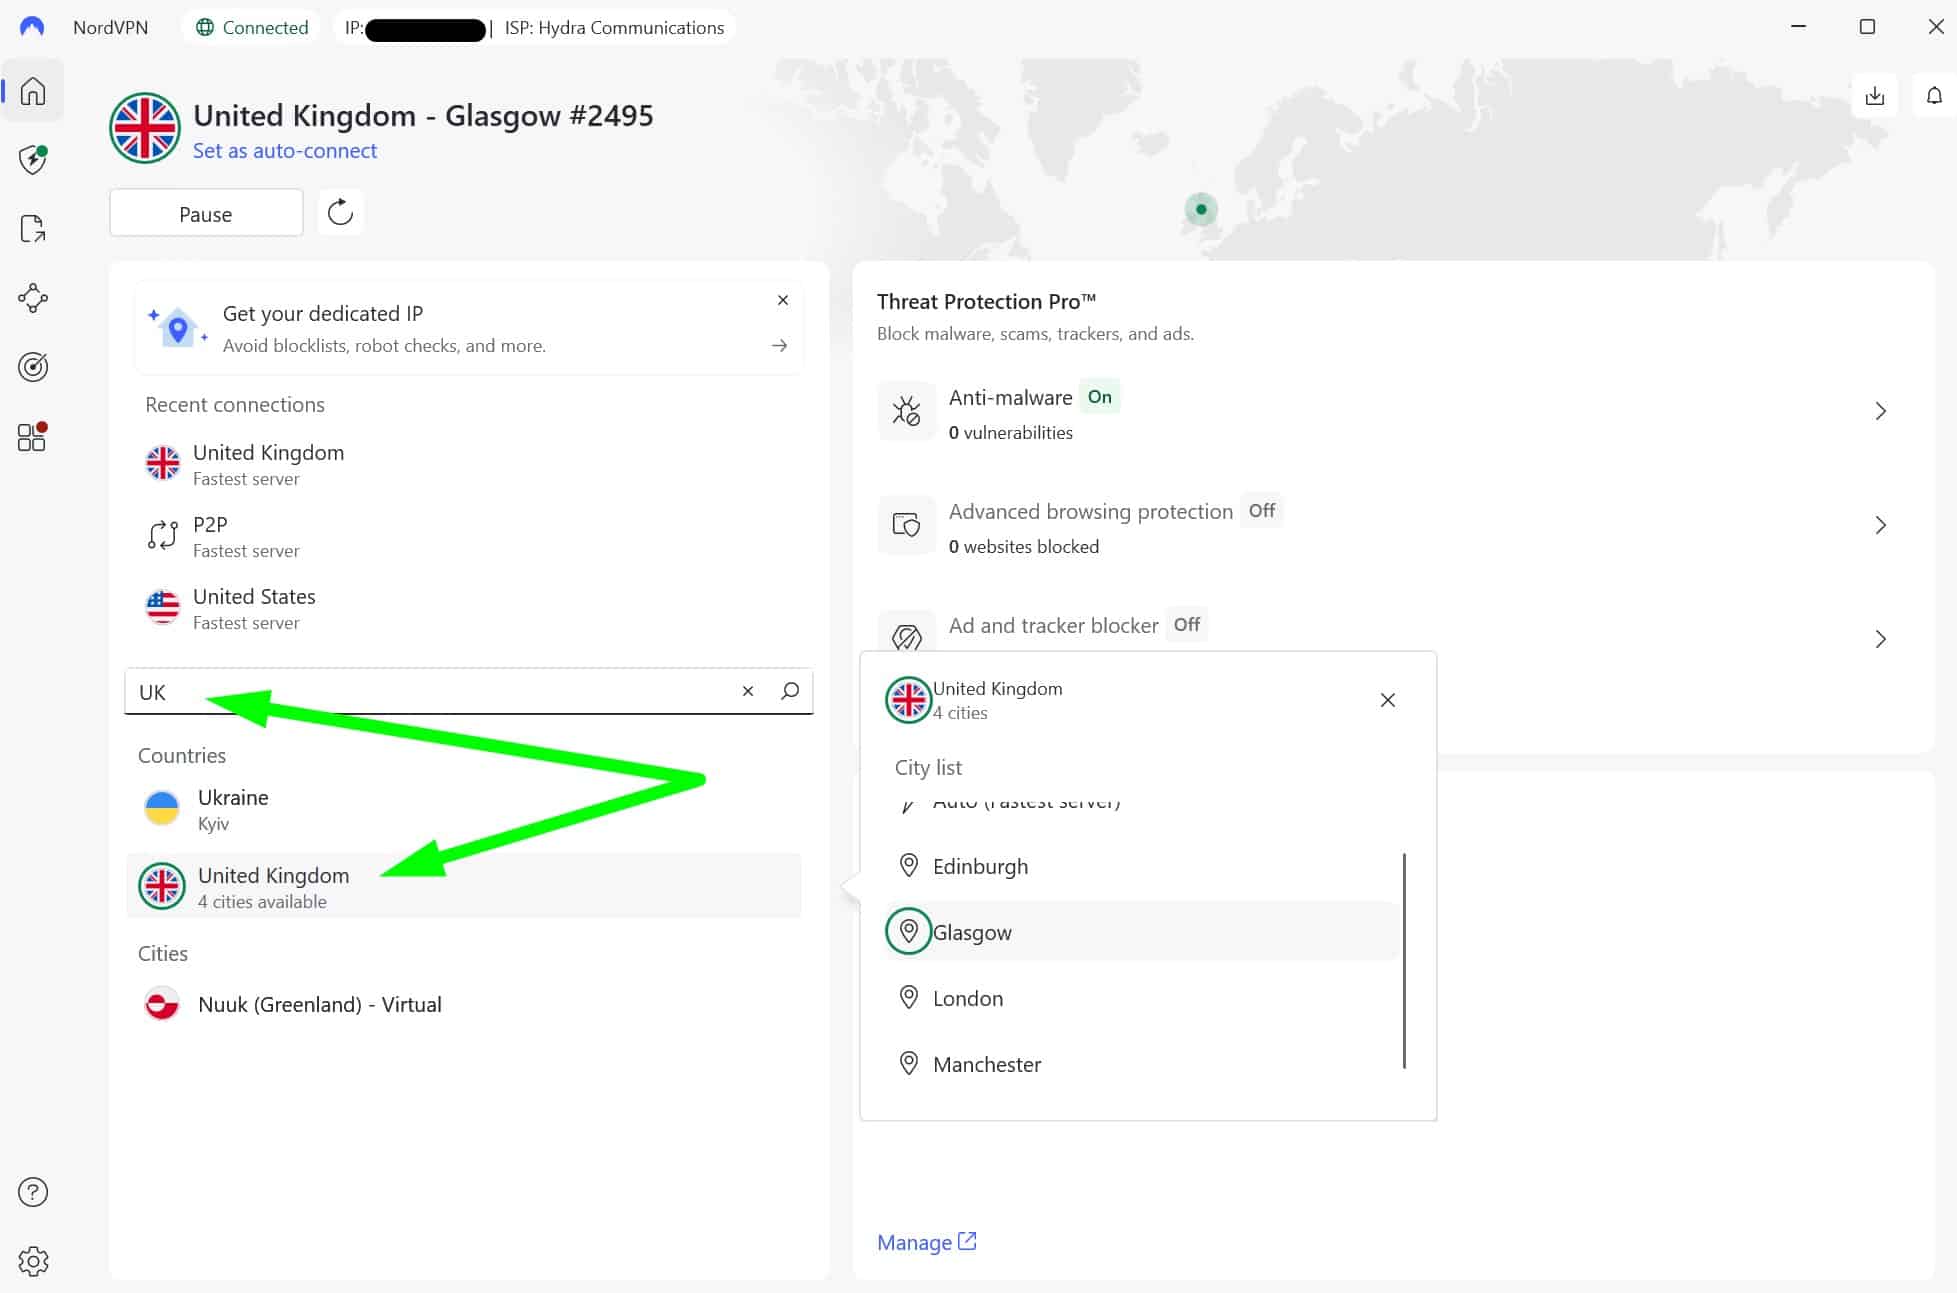Click United Kingdom flag in popup header
The width and height of the screenshot is (1957, 1293).
[x=908, y=699]
